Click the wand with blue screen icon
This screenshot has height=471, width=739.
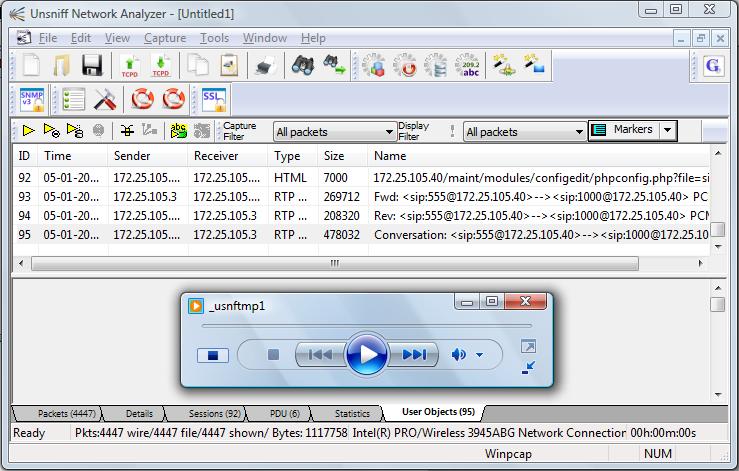534,65
